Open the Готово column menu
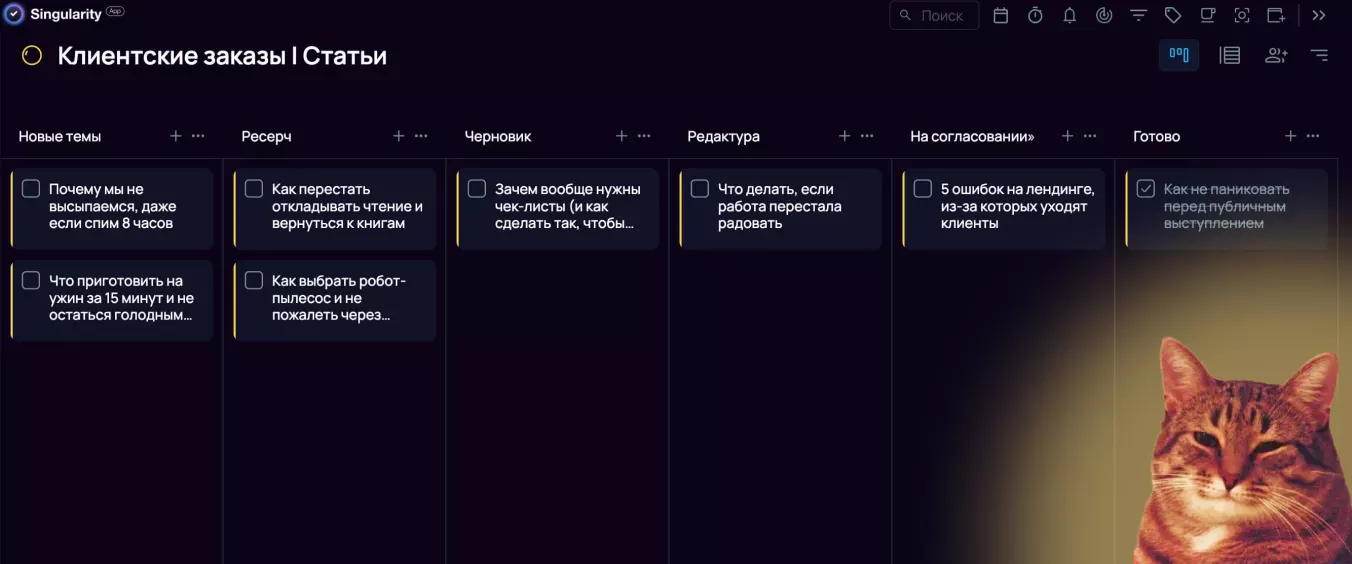This screenshot has height=564, width=1352. (x=1313, y=136)
